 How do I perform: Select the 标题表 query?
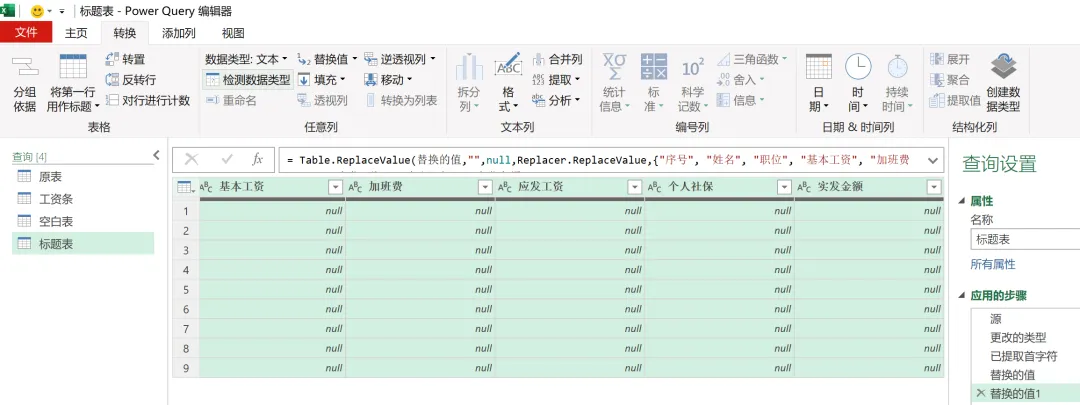tap(83, 243)
